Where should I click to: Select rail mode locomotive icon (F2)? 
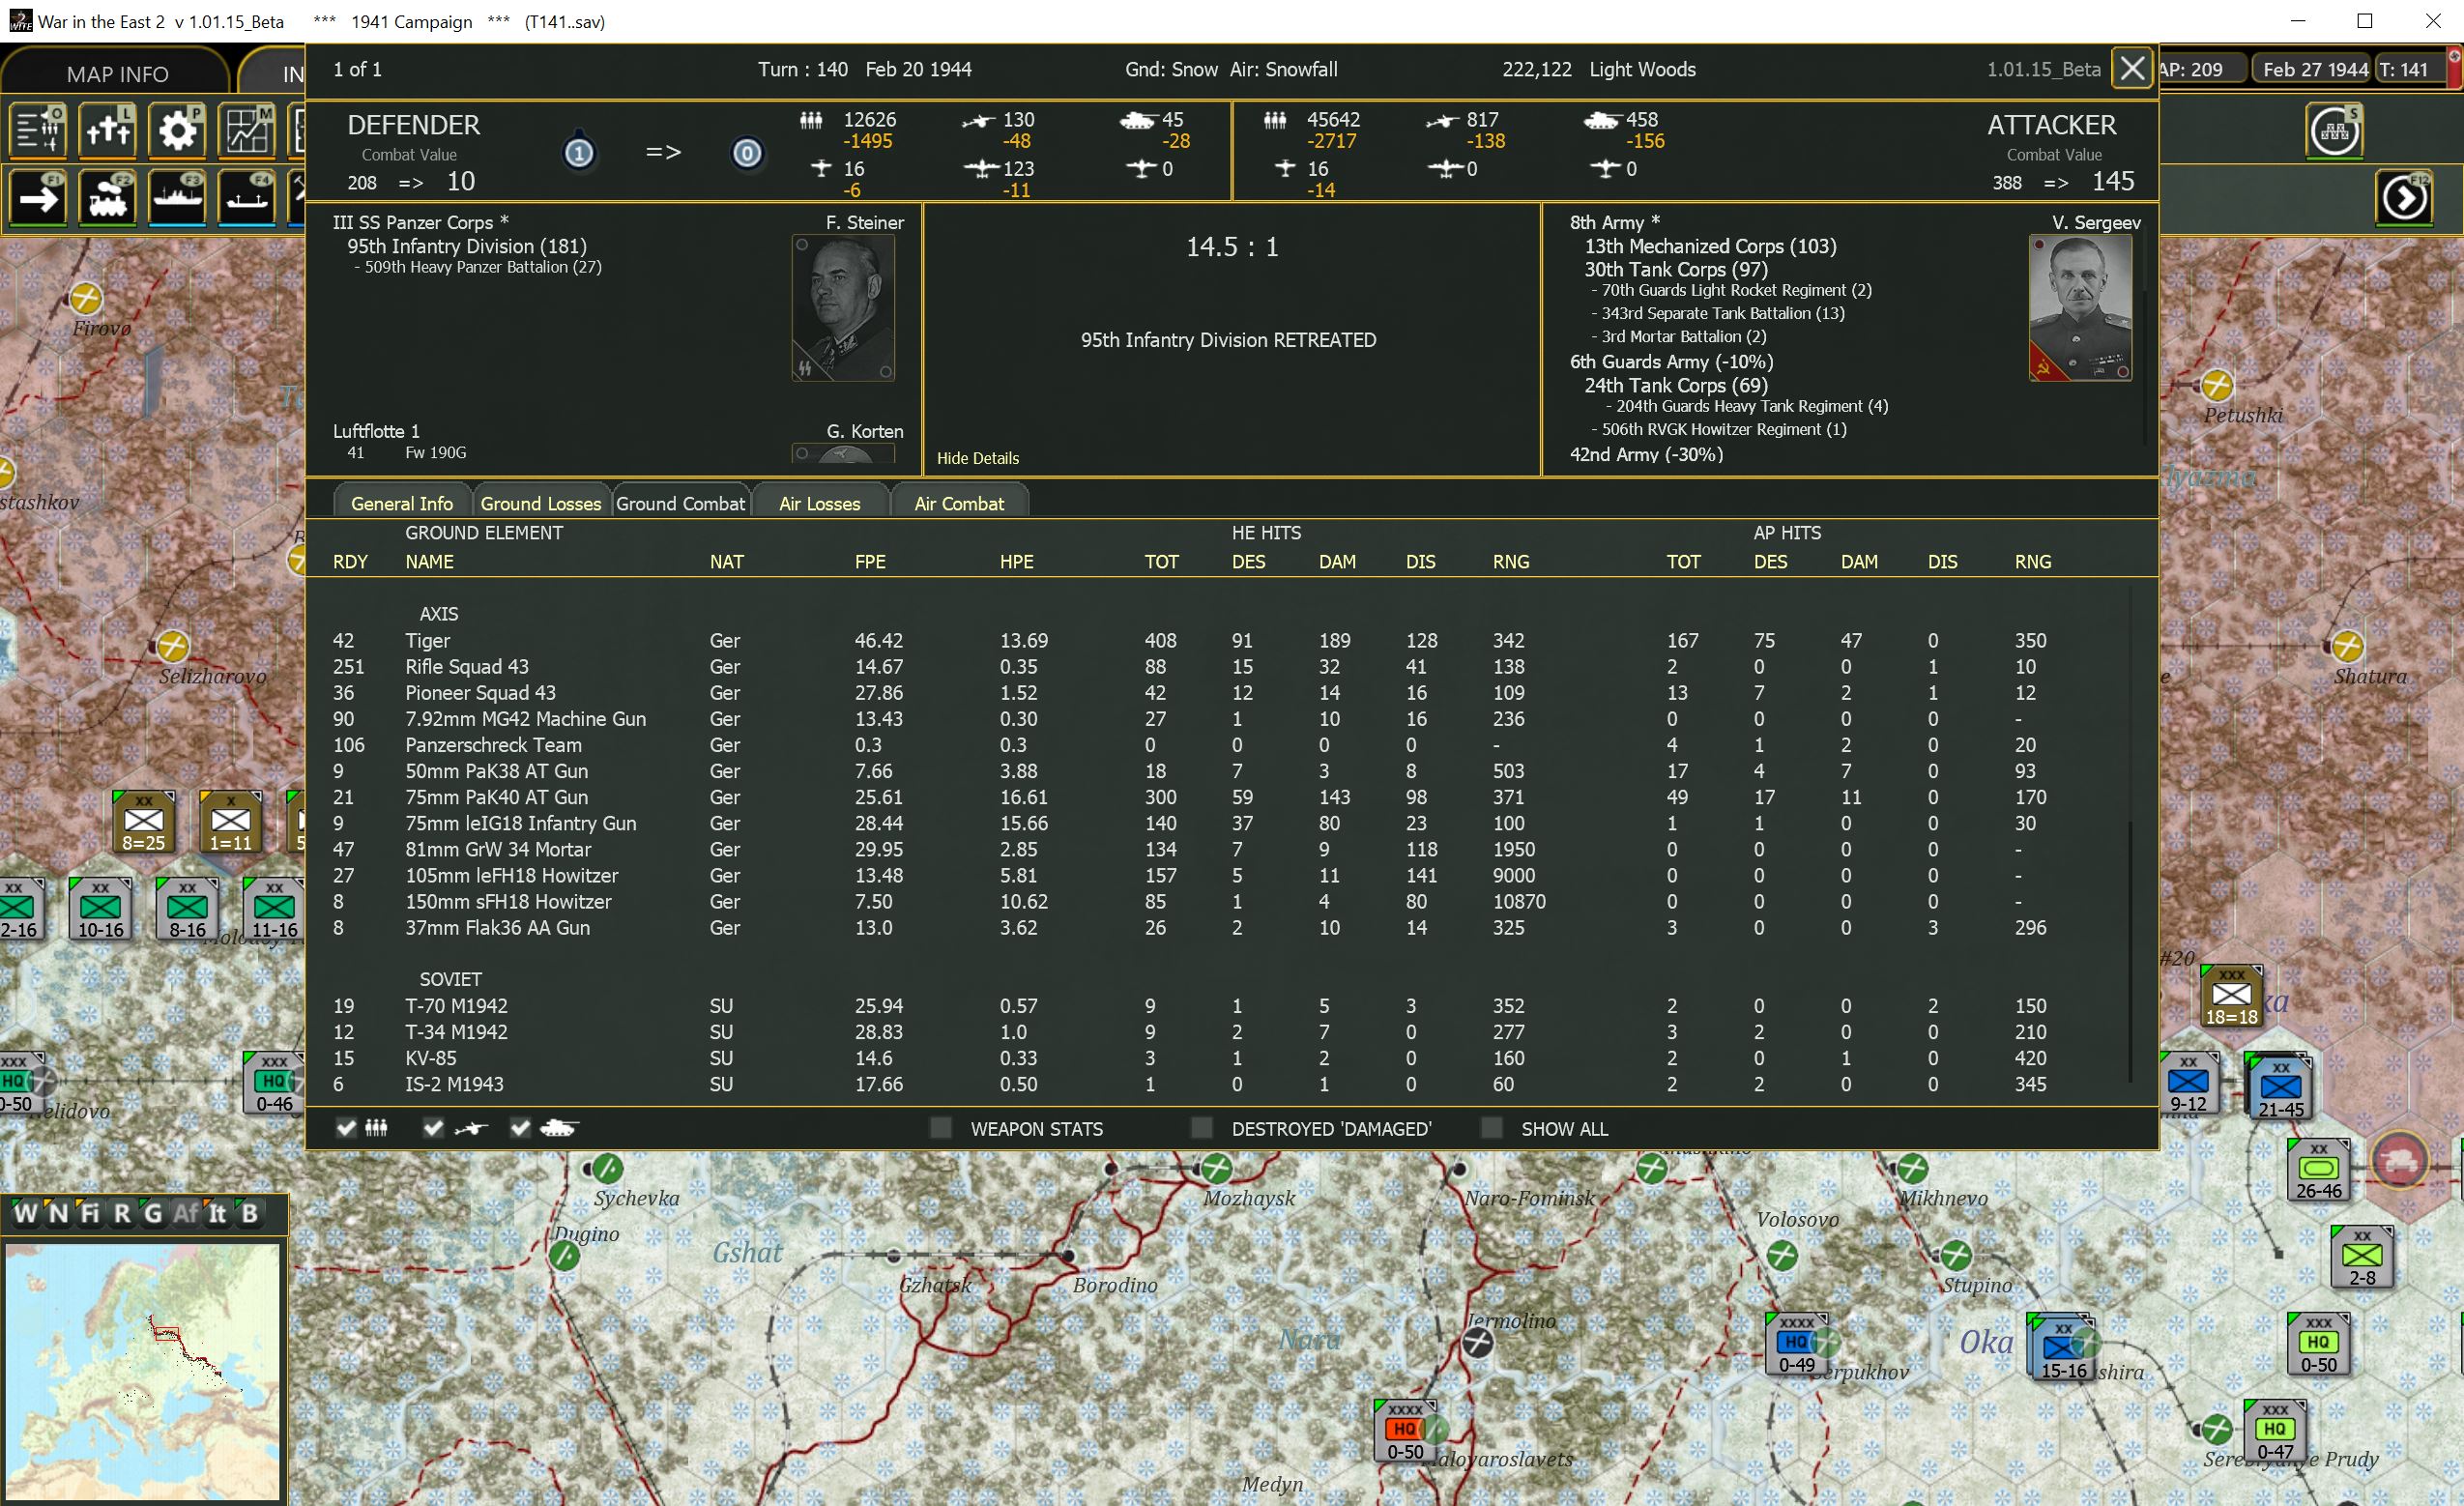tap(108, 198)
